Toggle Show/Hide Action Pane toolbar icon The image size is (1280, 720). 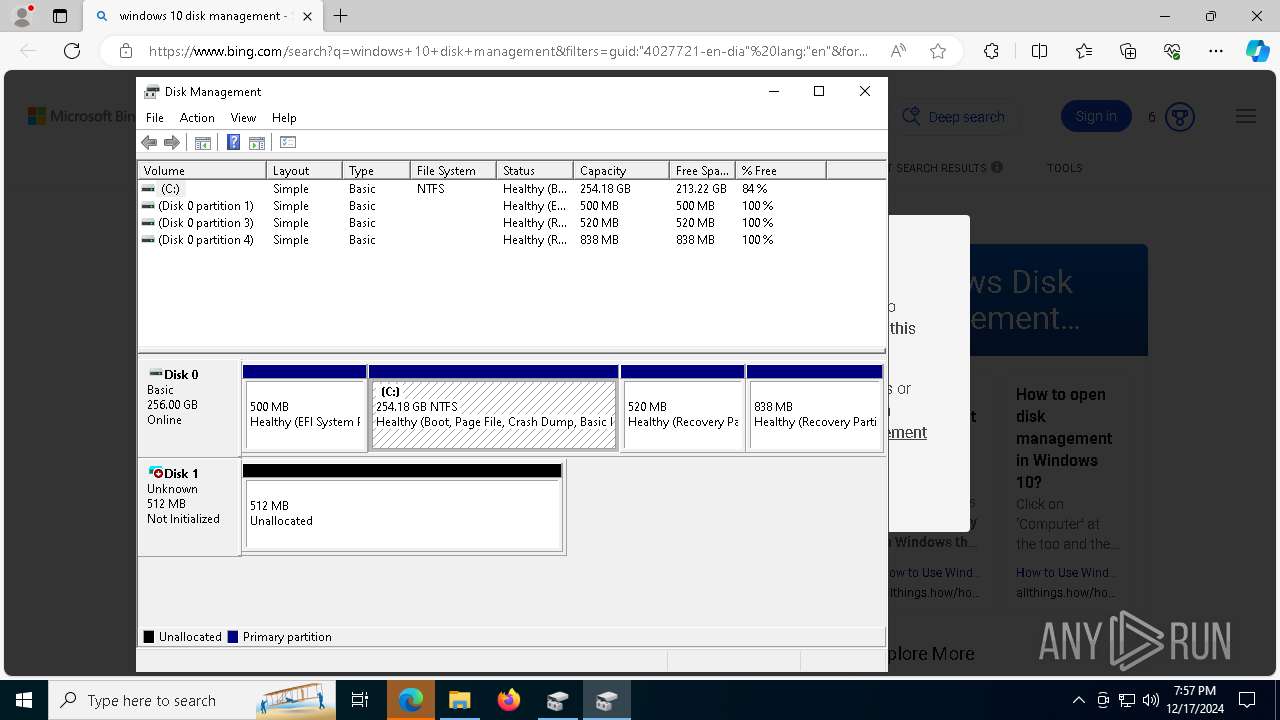coord(257,143)
